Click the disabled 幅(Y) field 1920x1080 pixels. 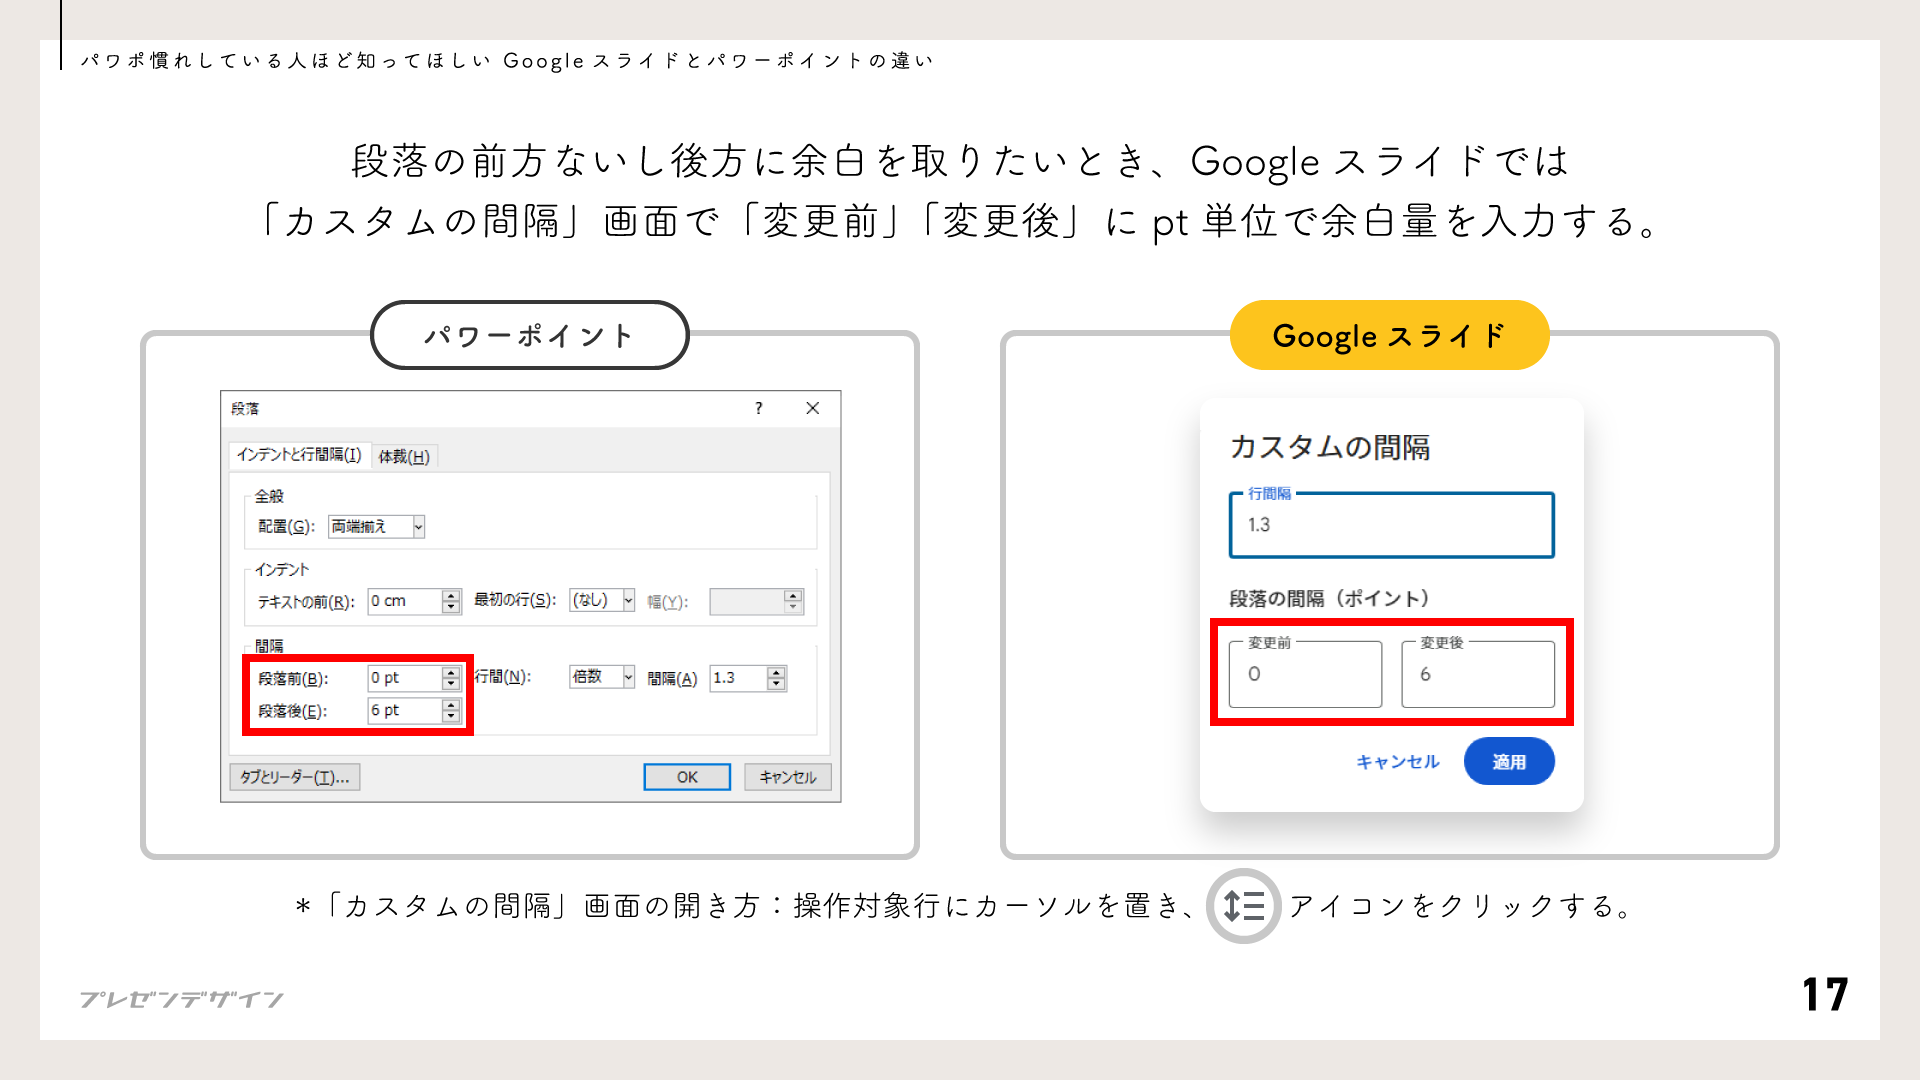click(756, 601)
